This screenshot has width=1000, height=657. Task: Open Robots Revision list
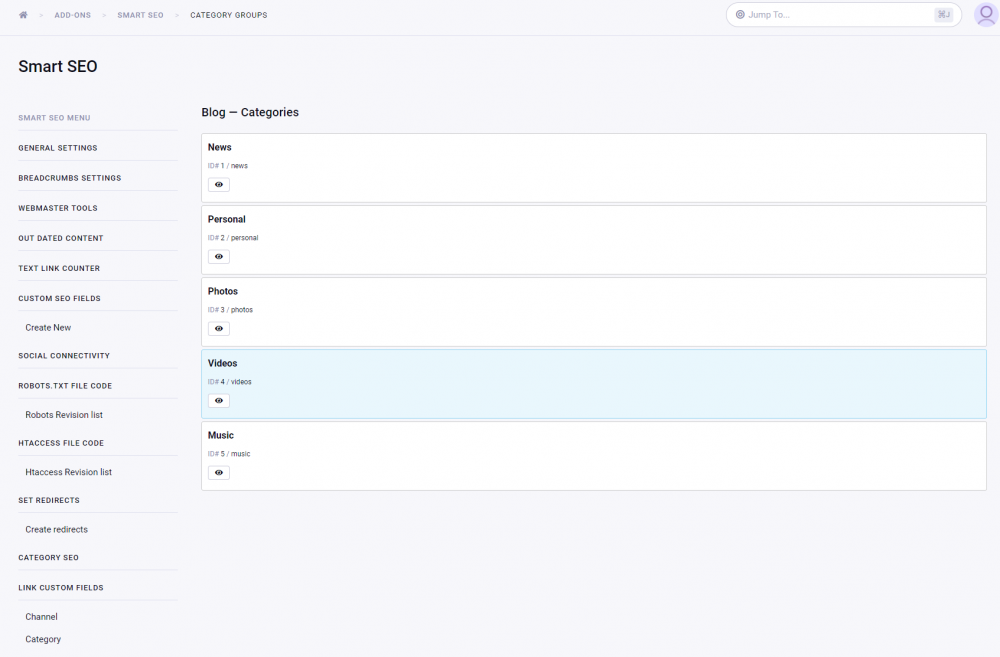[64, 414]
